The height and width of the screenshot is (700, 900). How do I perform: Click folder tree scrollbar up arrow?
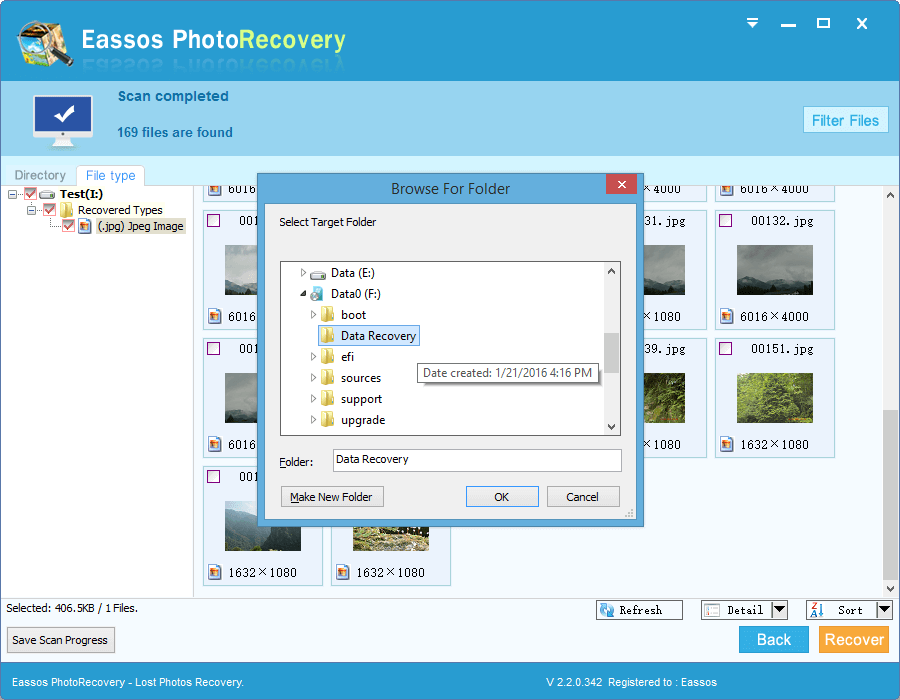[x=611, y=271]
